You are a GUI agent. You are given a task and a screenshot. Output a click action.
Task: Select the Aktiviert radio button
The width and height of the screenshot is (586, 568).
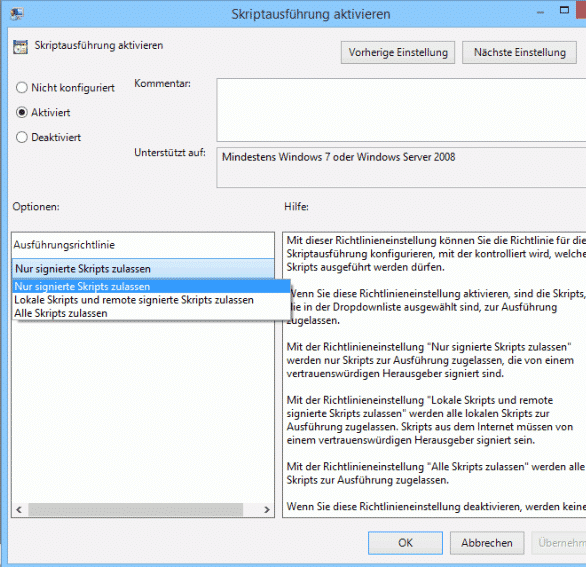(22, 112)
